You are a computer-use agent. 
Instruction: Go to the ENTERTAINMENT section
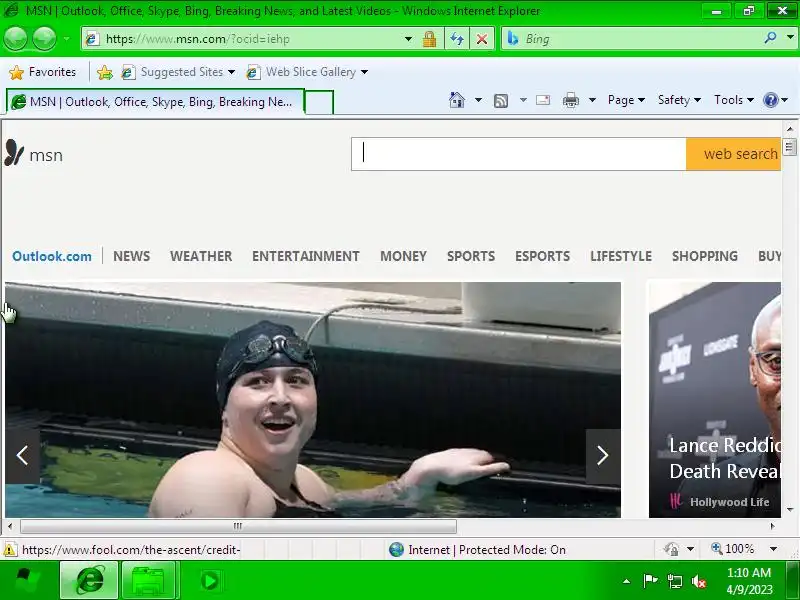coord(306,256)
